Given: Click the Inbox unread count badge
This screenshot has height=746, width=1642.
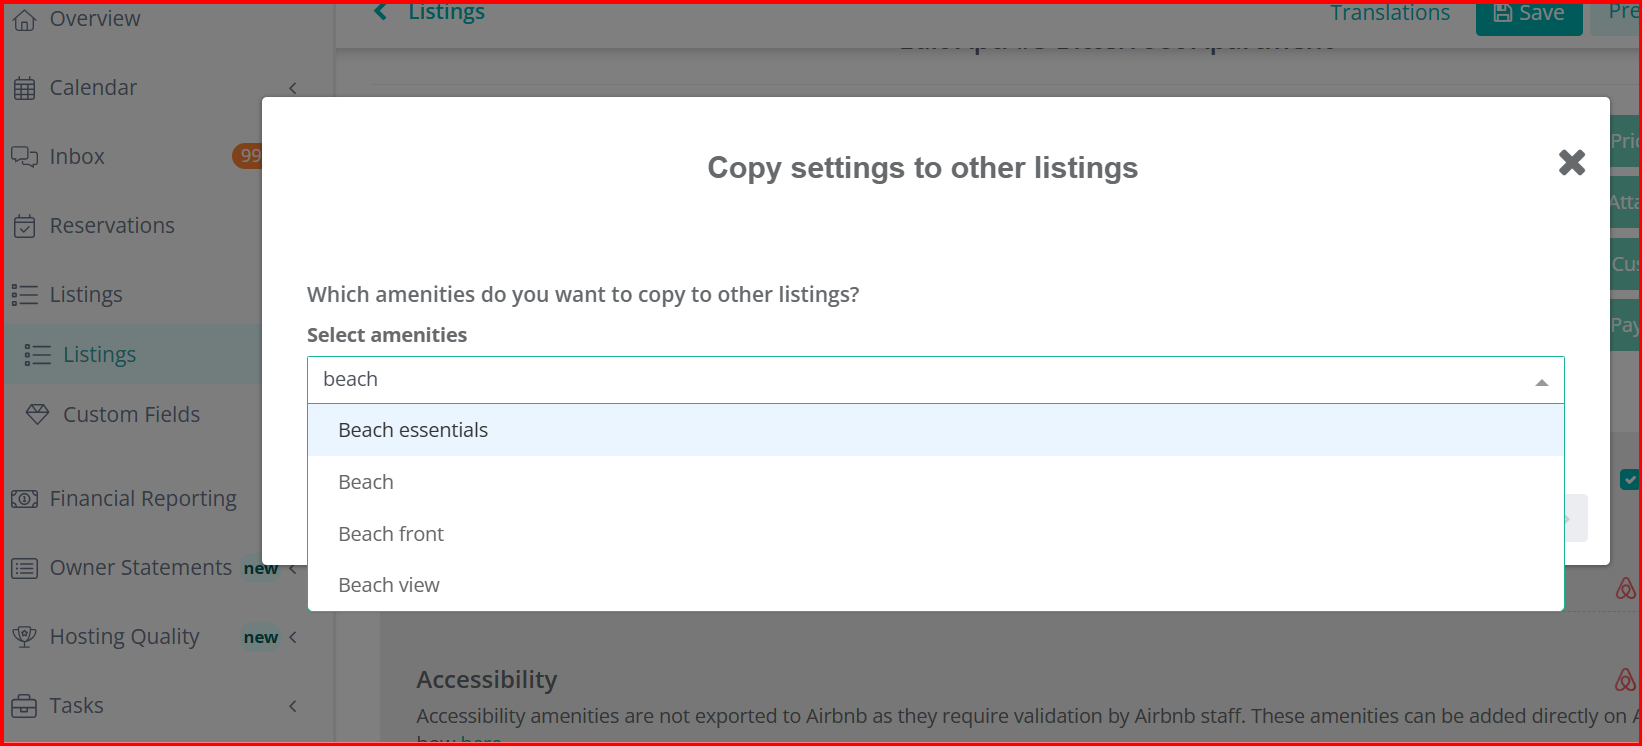Looking at the screenshot, I should pos(248,156).
